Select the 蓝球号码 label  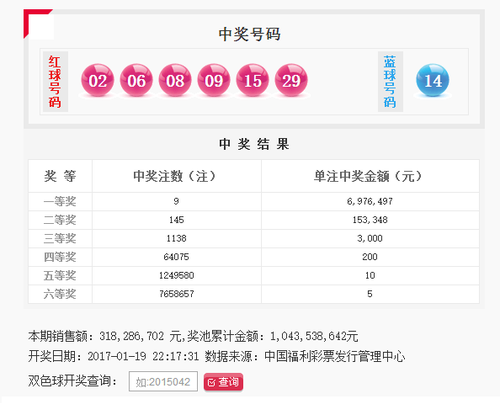[x=390, y=82]
